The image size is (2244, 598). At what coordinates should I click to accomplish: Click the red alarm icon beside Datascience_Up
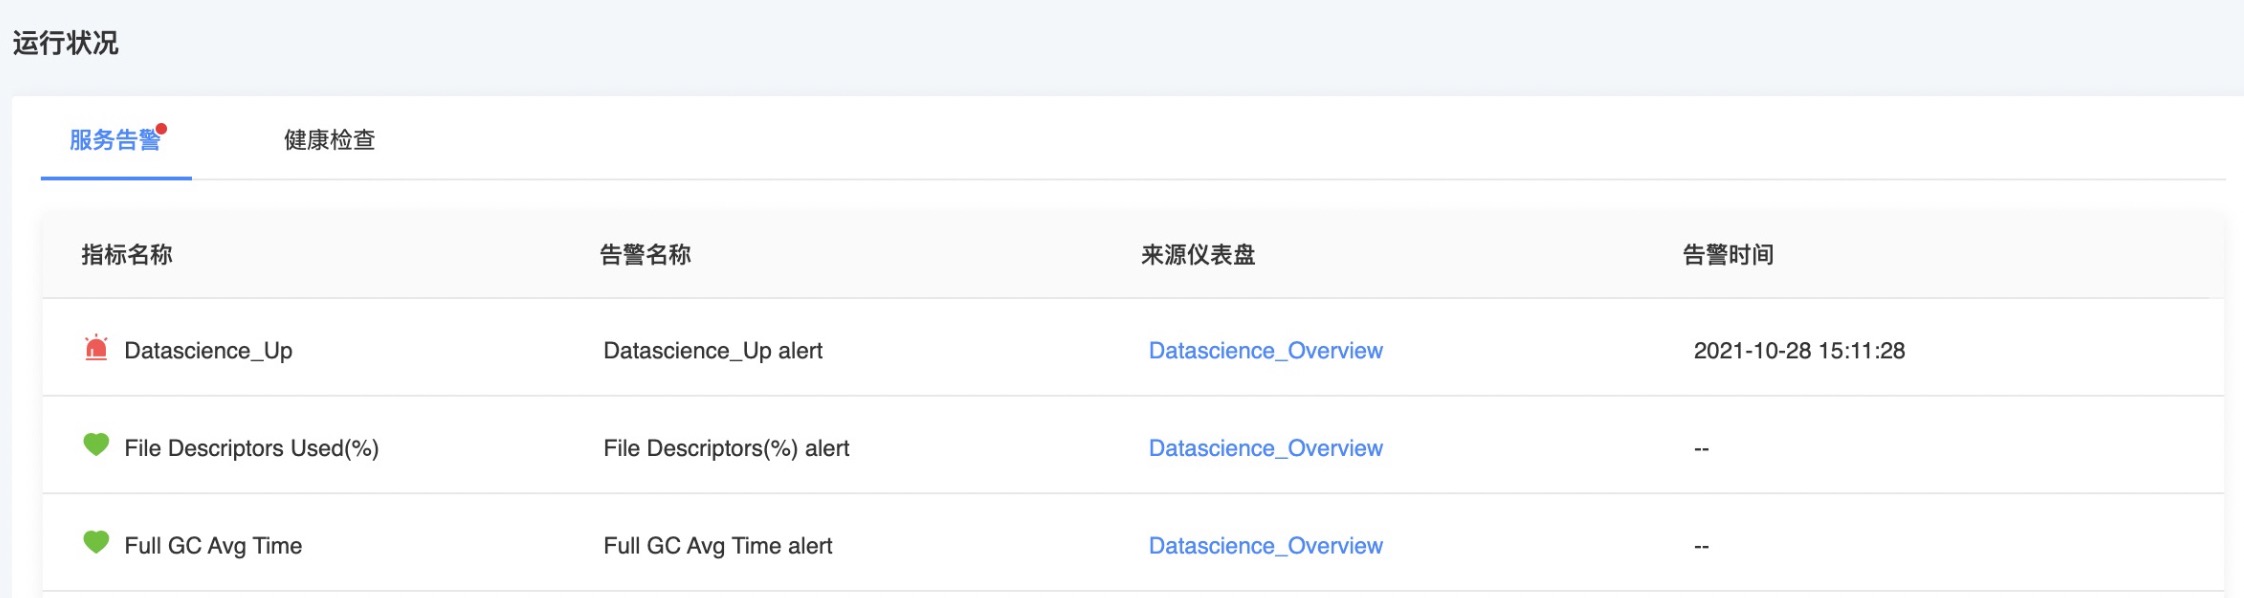[x=96, y=348]
